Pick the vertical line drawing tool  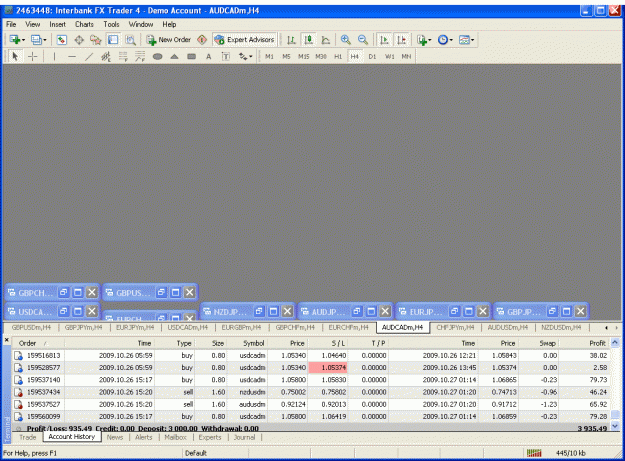pyautogui.click(x=54, y=57)
